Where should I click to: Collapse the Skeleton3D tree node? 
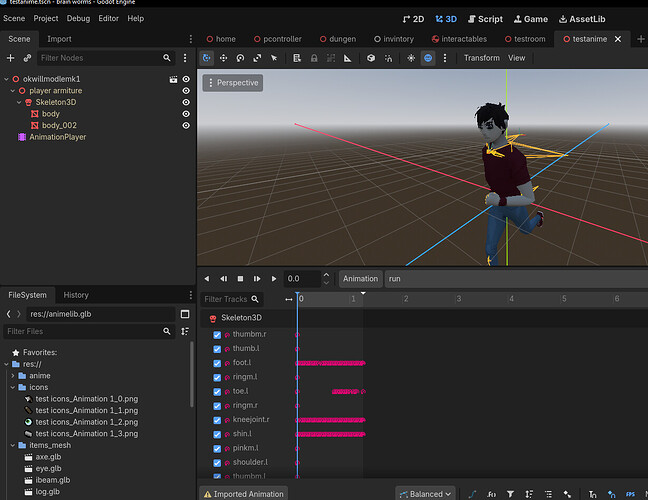click(x=19, y=102)
